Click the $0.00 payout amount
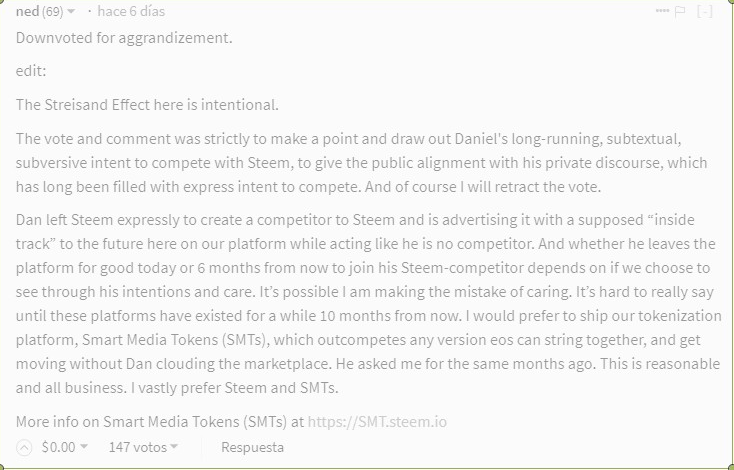Viewport: 734px width, 470px height. click(58, 447)
